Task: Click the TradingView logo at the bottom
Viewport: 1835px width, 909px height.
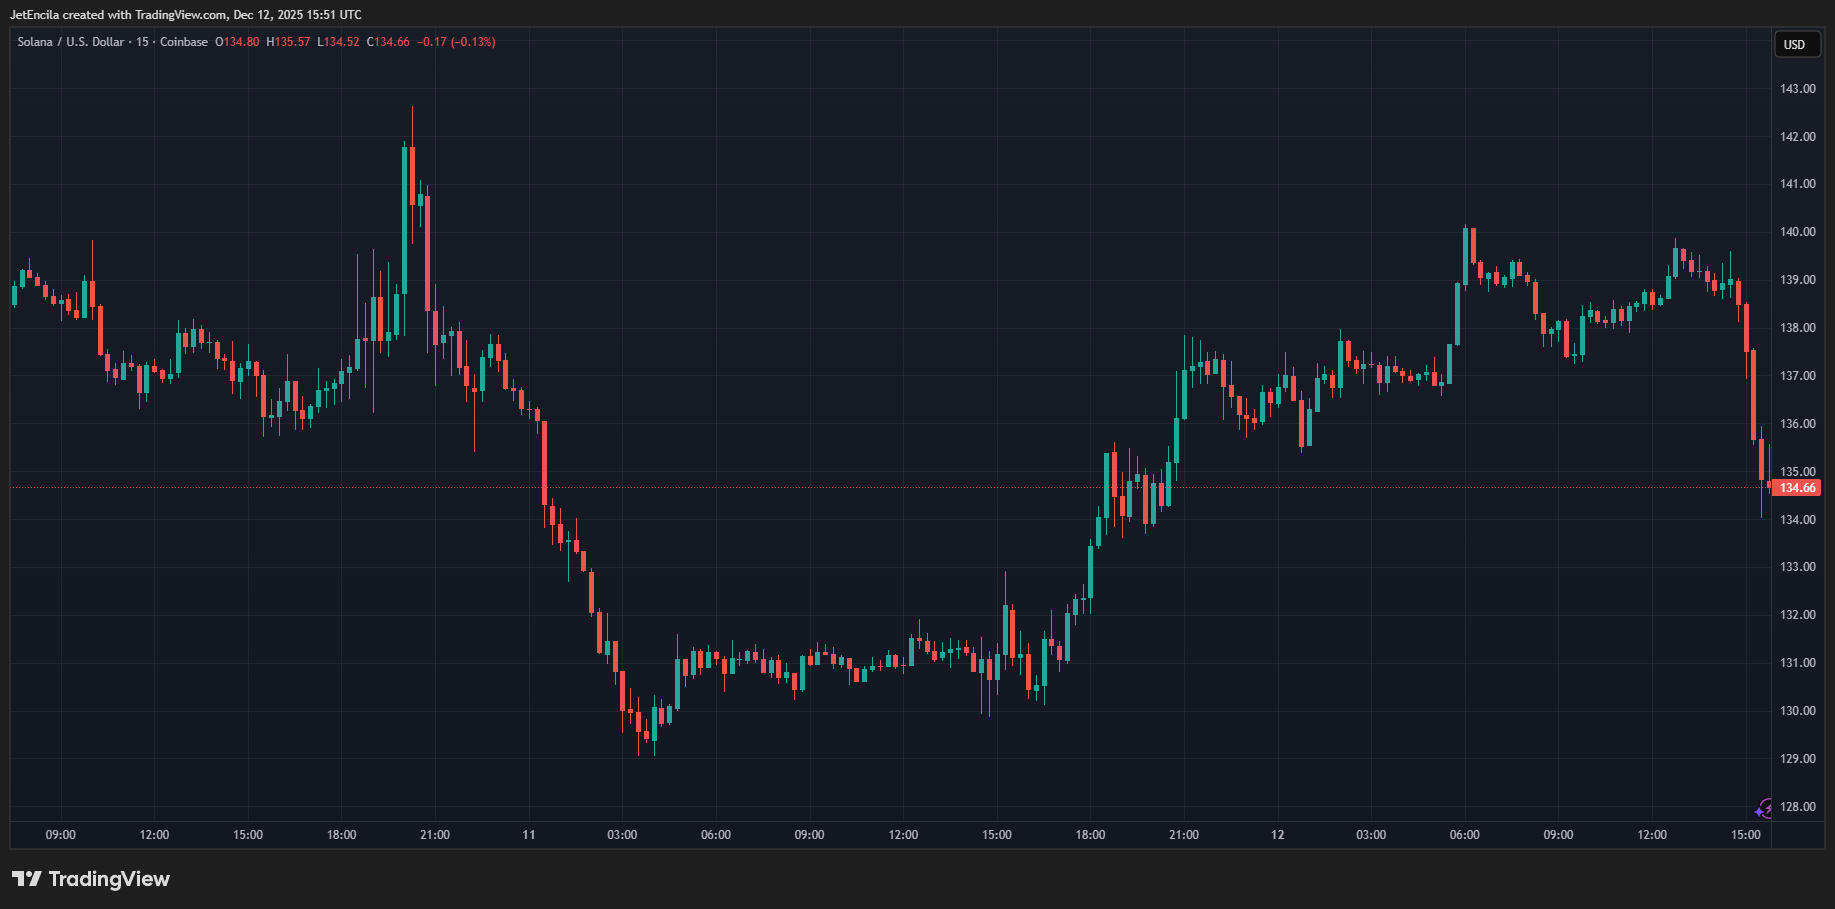Action: [x=91, y=879]
